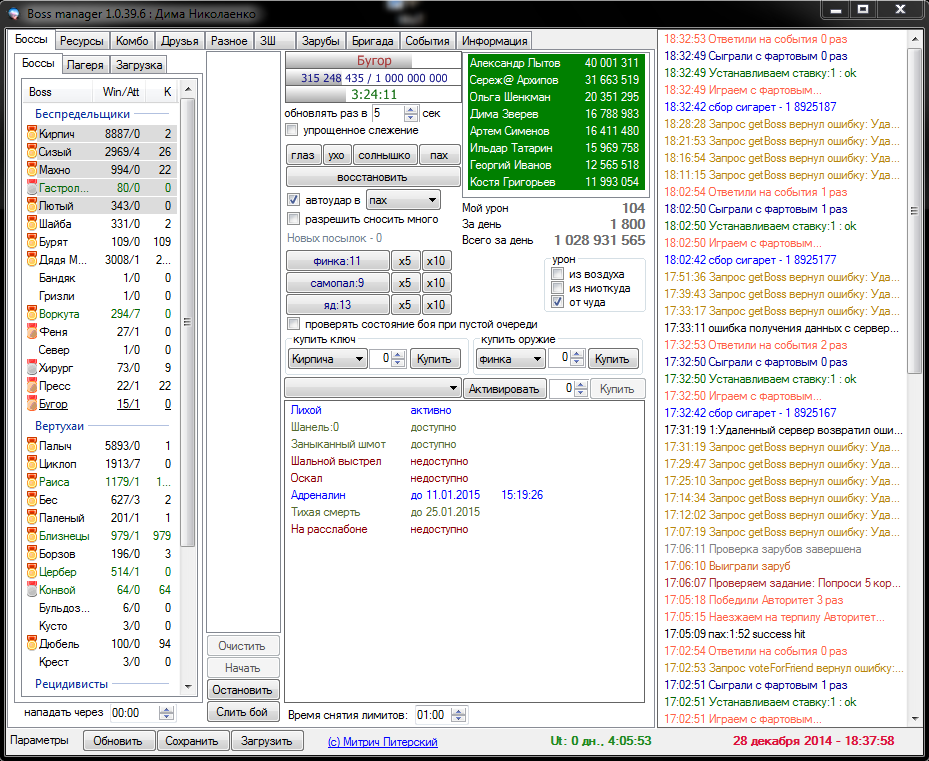Click x10 button next to самопал:9
This screenshot has width=929, height=761.
pyautogui.click(x=435, y=283)
